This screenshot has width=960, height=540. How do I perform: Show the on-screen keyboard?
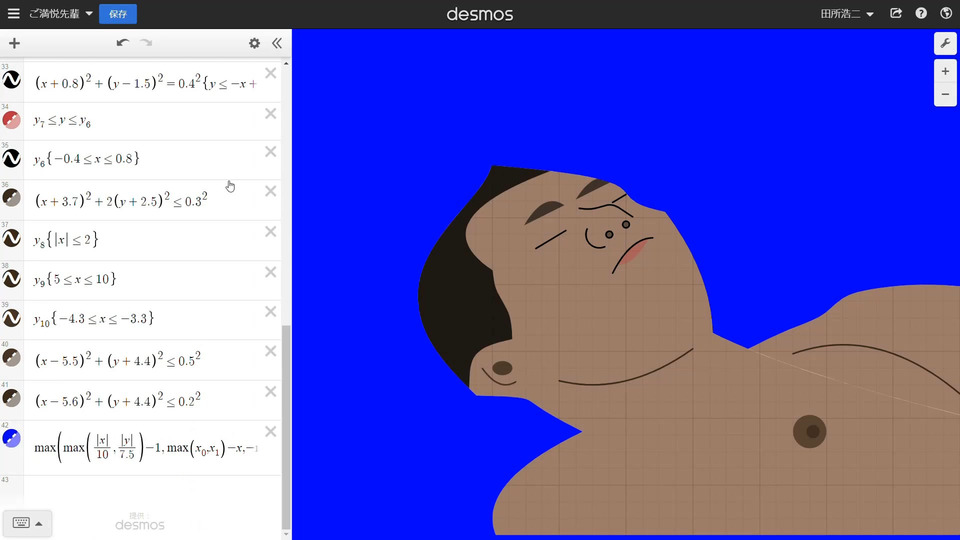click(27, 523)
